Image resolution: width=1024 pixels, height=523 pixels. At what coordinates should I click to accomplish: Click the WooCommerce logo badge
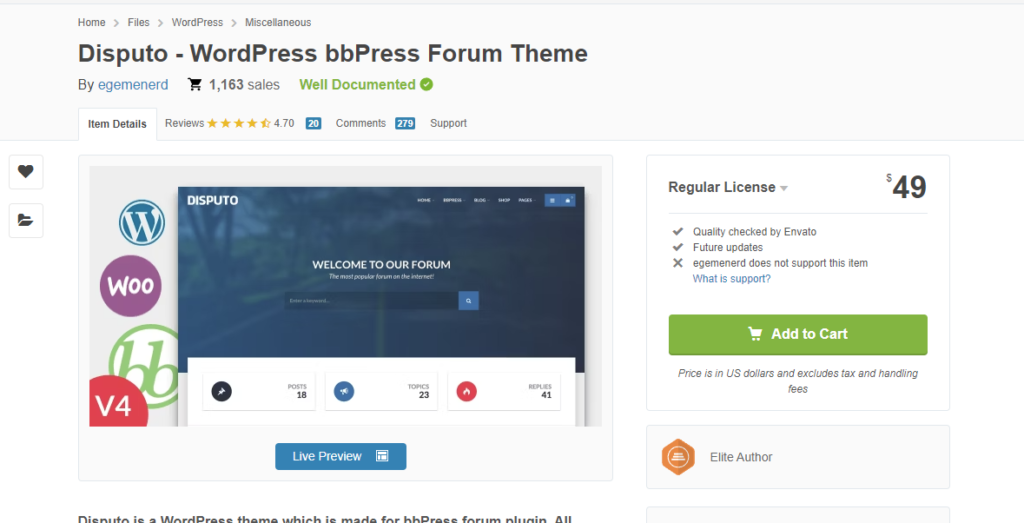[131, 286]
